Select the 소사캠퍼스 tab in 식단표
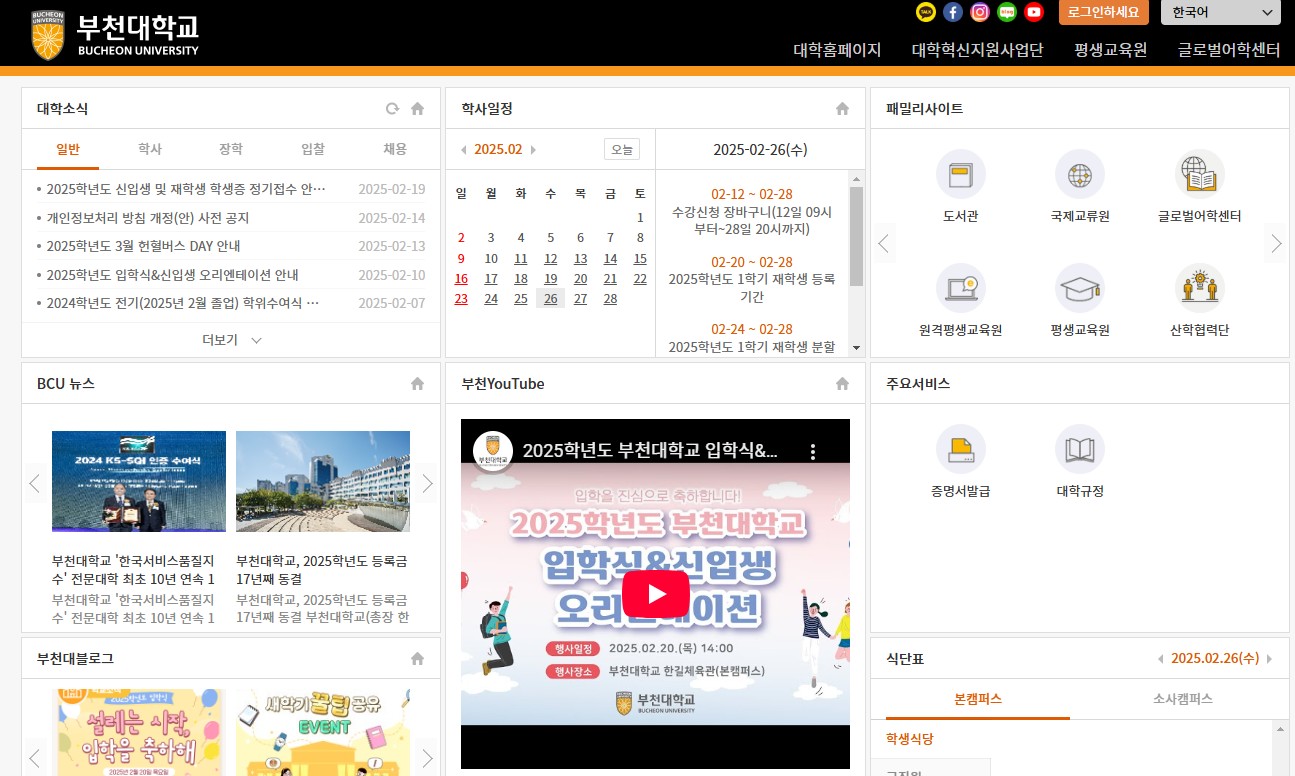The width and height of the screenshot is (1295, 776). pyautogui.click(x=1182, y=699)
